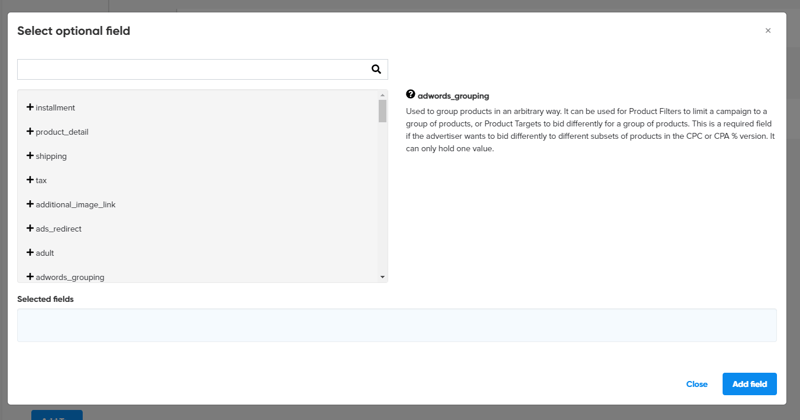The width and height of the screenshot is (800, 420).
Task: Click the plus icon beside tax
Action: [x=30, y=180]
